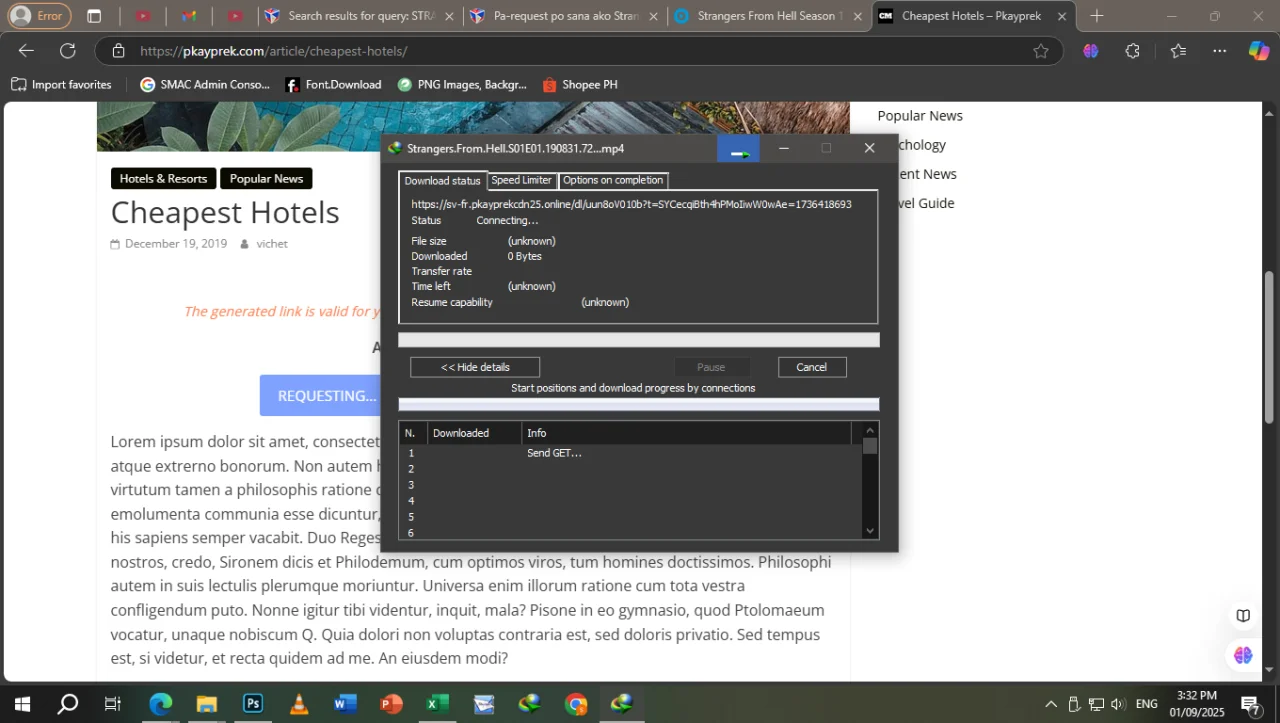Click connections list scrollbar thumb
The width and height of the screenshot is (1280, 723).
[870, 446]
